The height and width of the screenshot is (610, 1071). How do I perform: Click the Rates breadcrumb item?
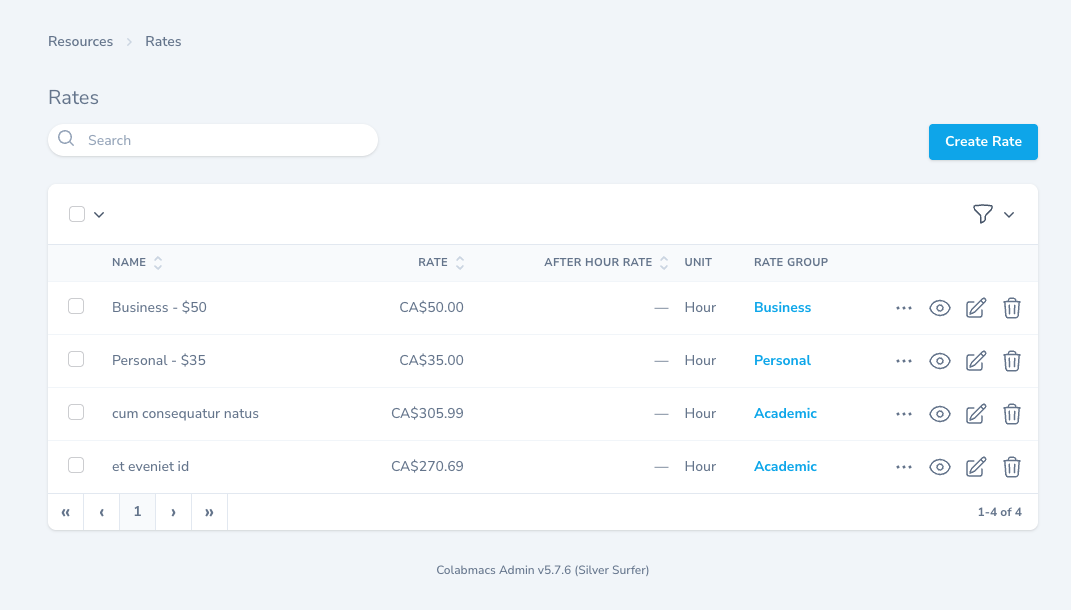tap(163, 41)
